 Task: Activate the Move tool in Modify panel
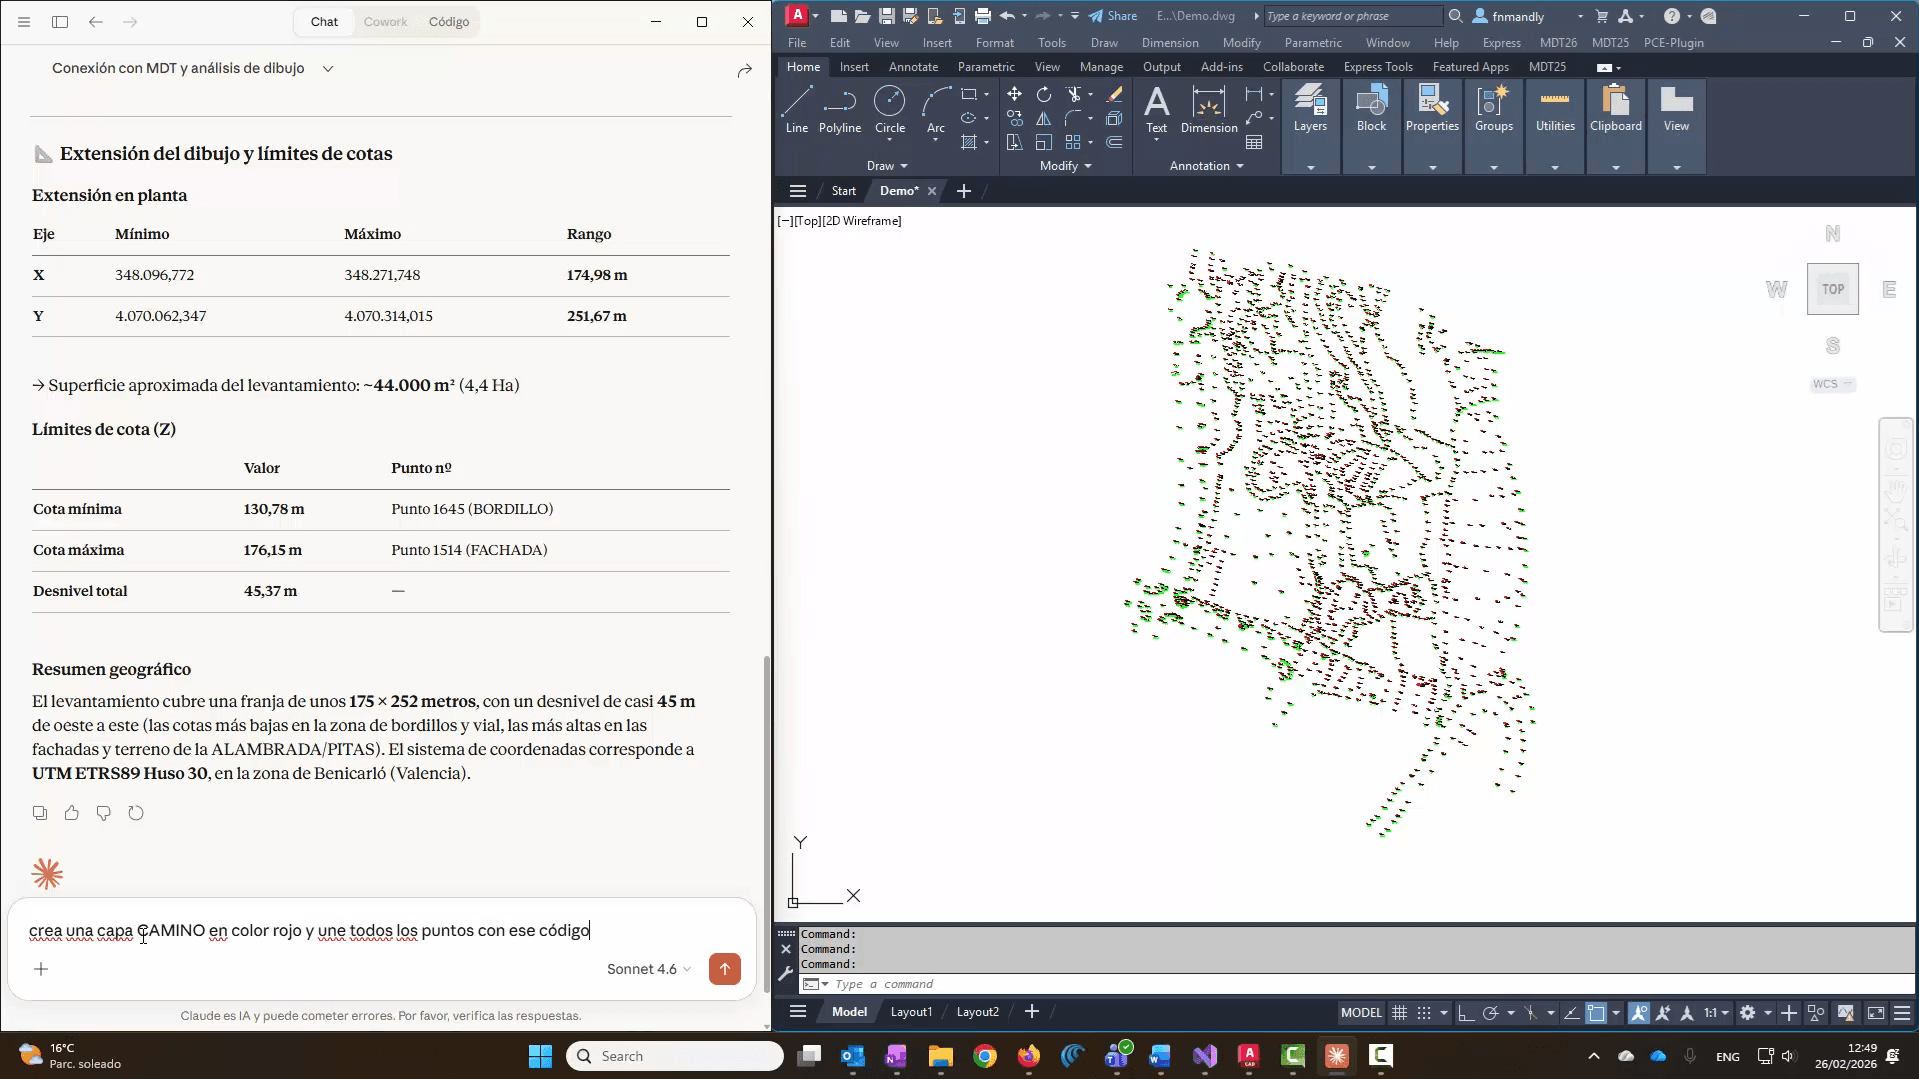coord(1014,94)
